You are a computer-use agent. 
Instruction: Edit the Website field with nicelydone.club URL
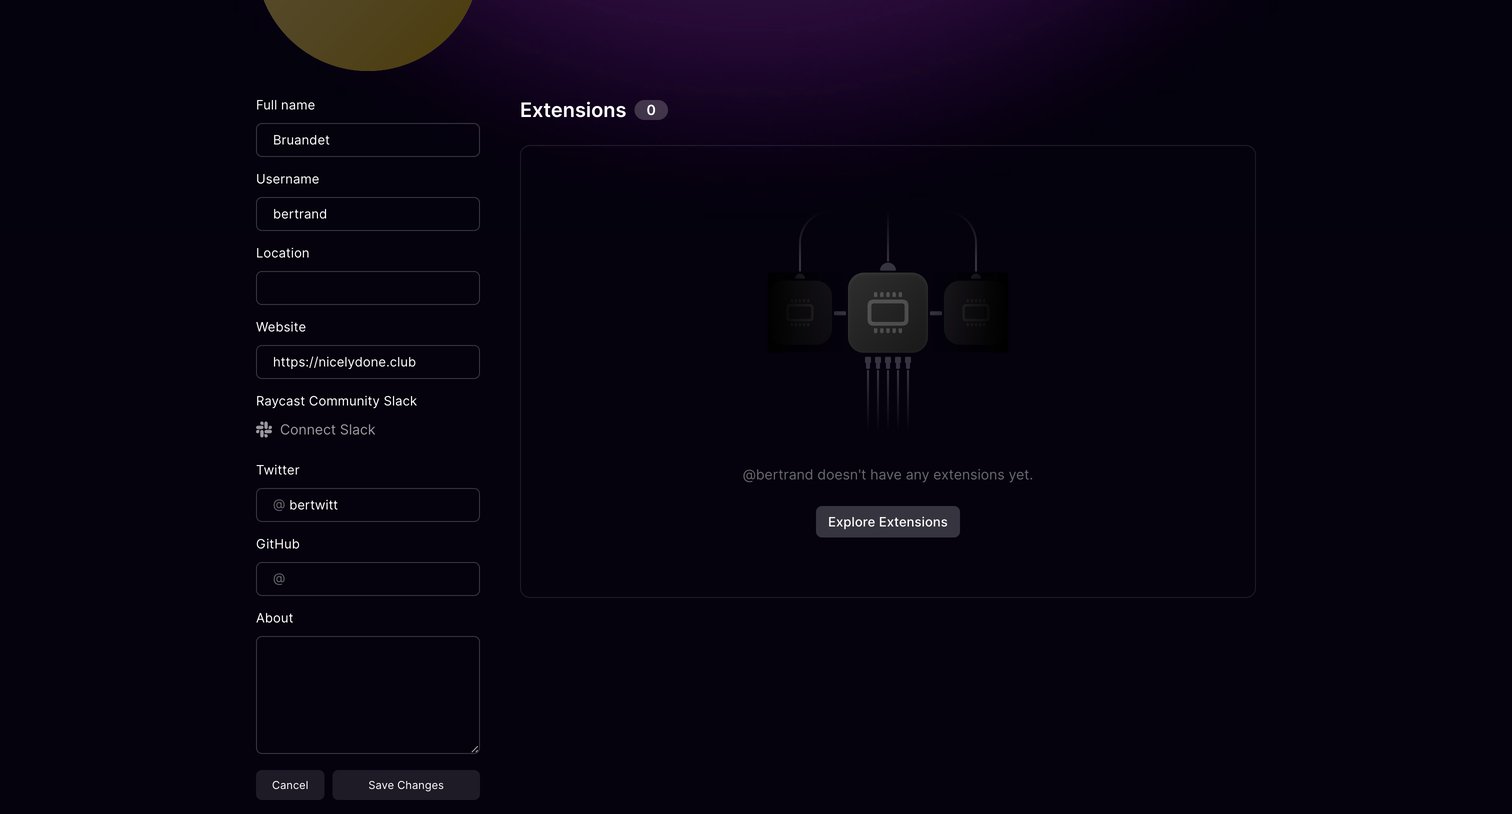tap(368, 362)
